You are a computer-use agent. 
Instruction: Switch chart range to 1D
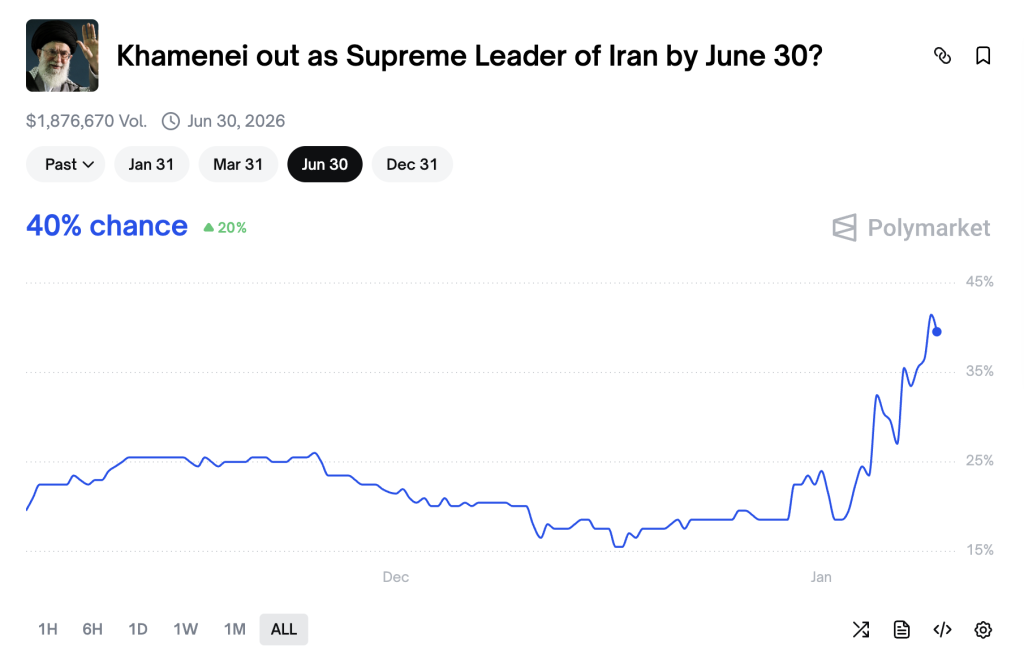click(138, 629)
